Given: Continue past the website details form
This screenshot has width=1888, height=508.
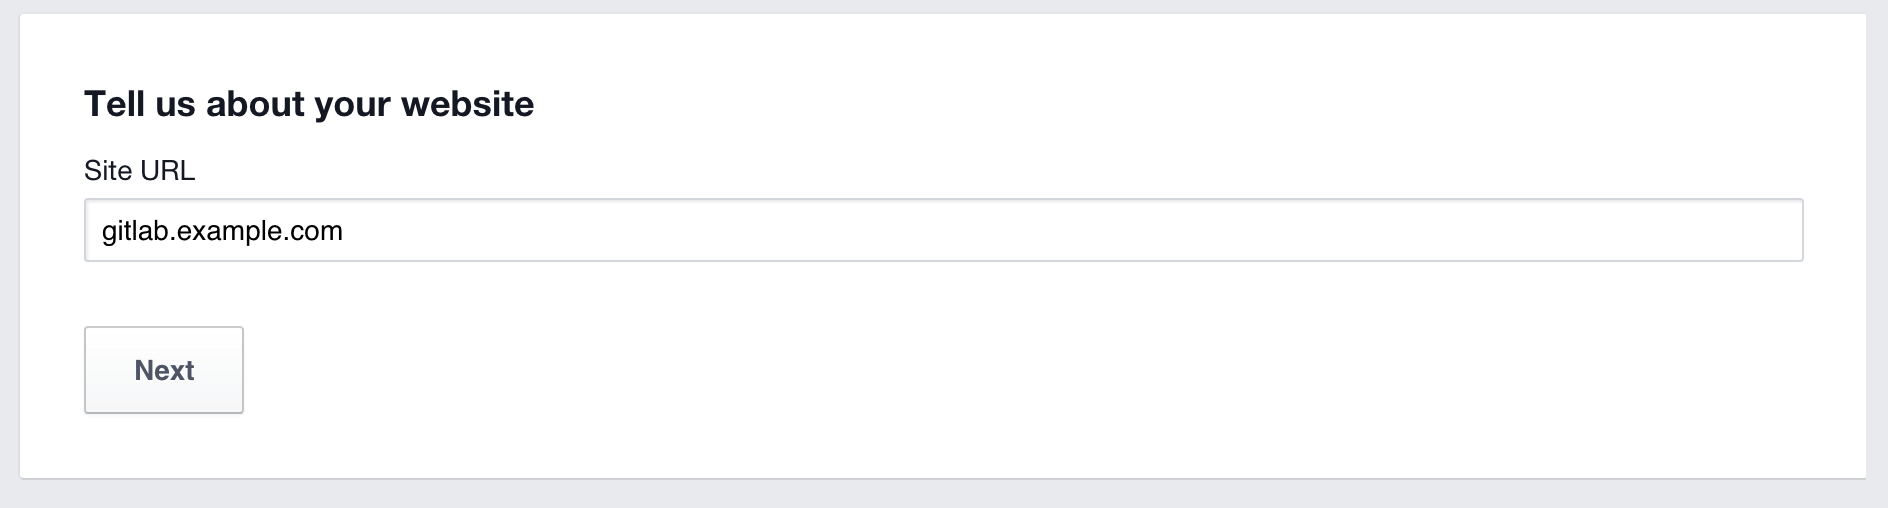Looking at the screenshot, I should click(164, 370).
